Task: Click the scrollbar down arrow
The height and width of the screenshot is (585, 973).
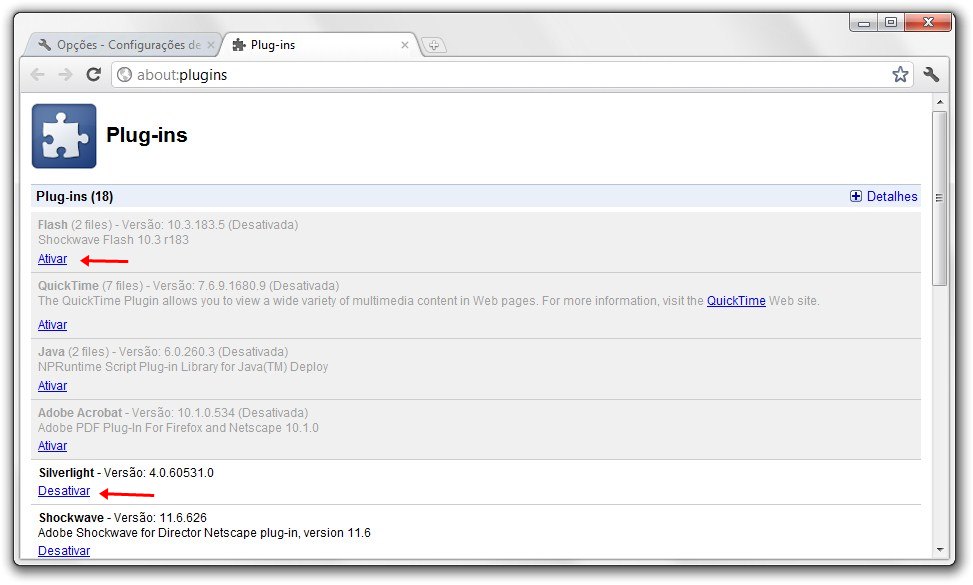Action: (939, 550)
